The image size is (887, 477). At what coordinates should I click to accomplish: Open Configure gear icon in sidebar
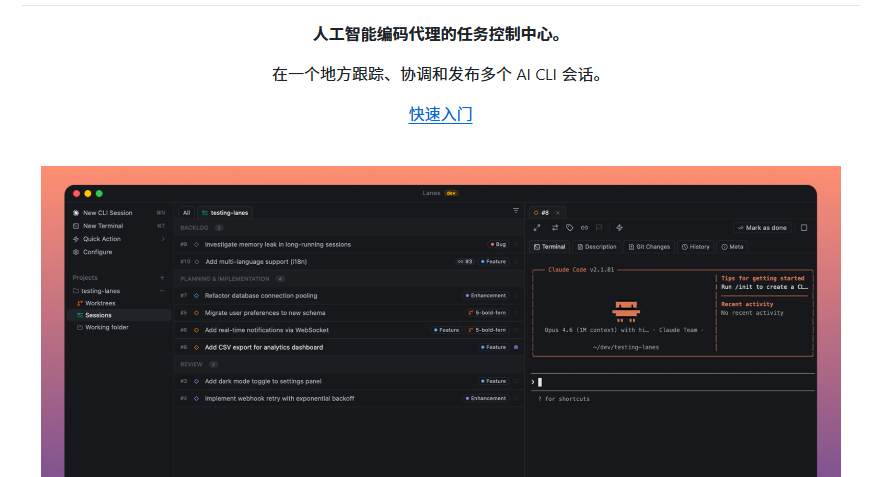(76, 252)
